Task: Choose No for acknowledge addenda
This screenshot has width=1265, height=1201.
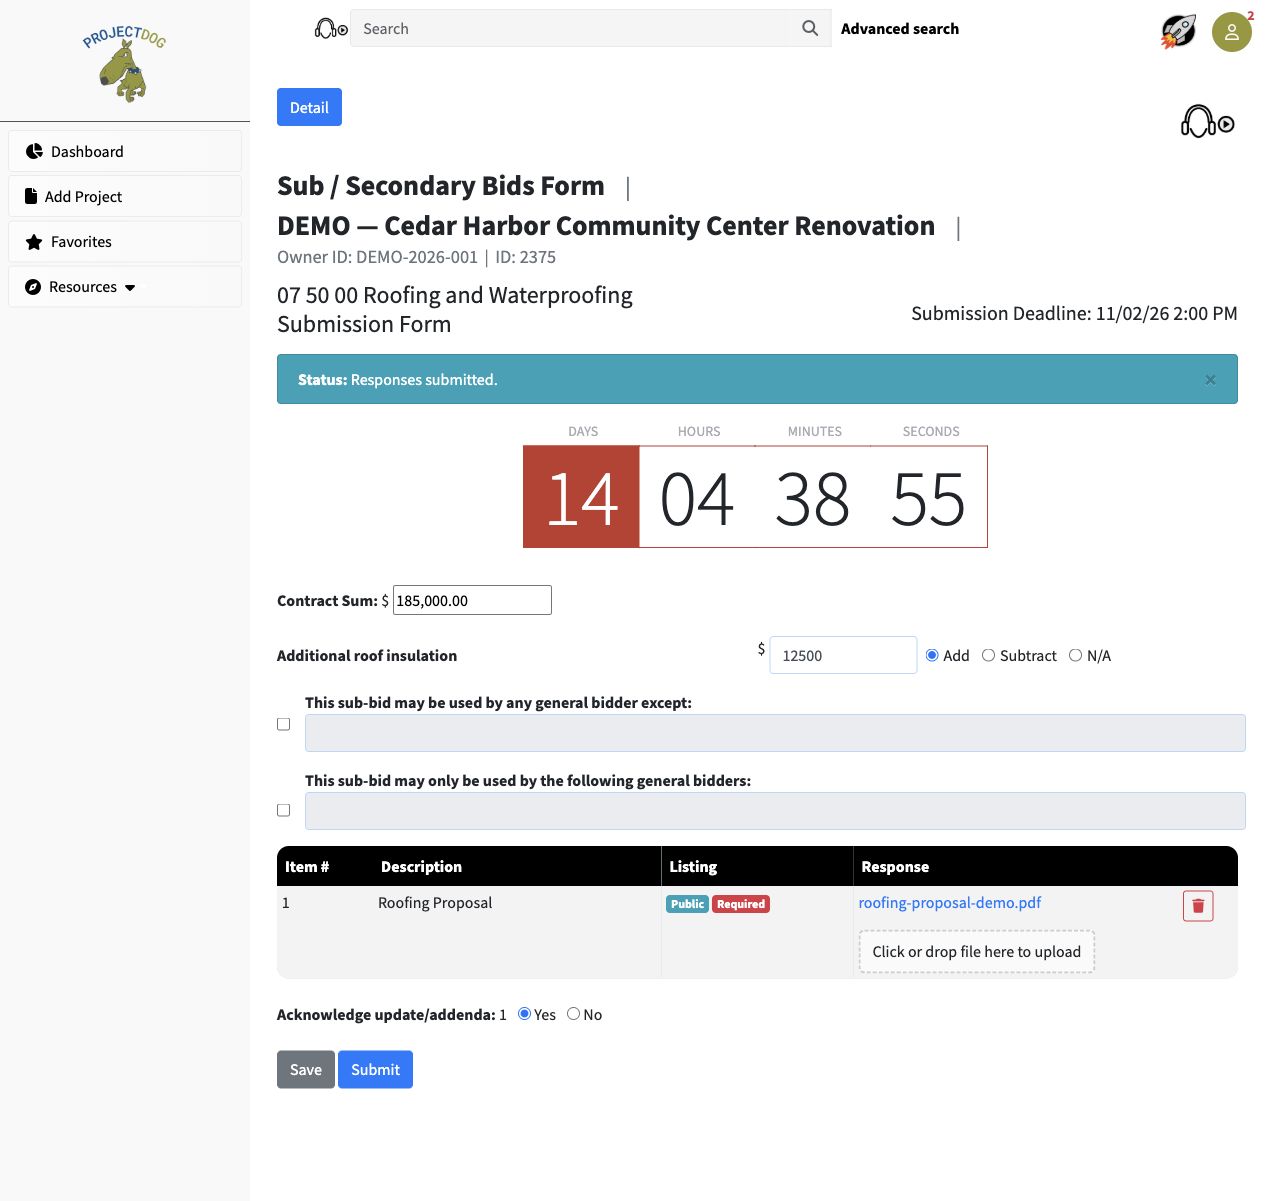Action: coord(573,1014)
